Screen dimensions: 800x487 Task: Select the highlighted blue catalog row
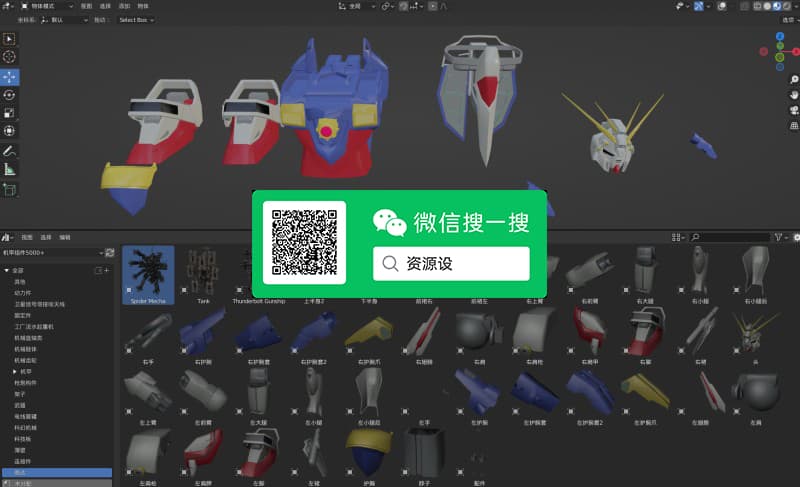[x=57, y=473]
